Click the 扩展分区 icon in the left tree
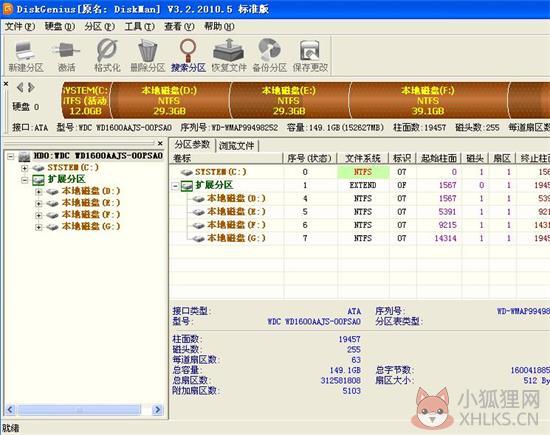This screenshot has width=550, height=435. tap(38, 180)
